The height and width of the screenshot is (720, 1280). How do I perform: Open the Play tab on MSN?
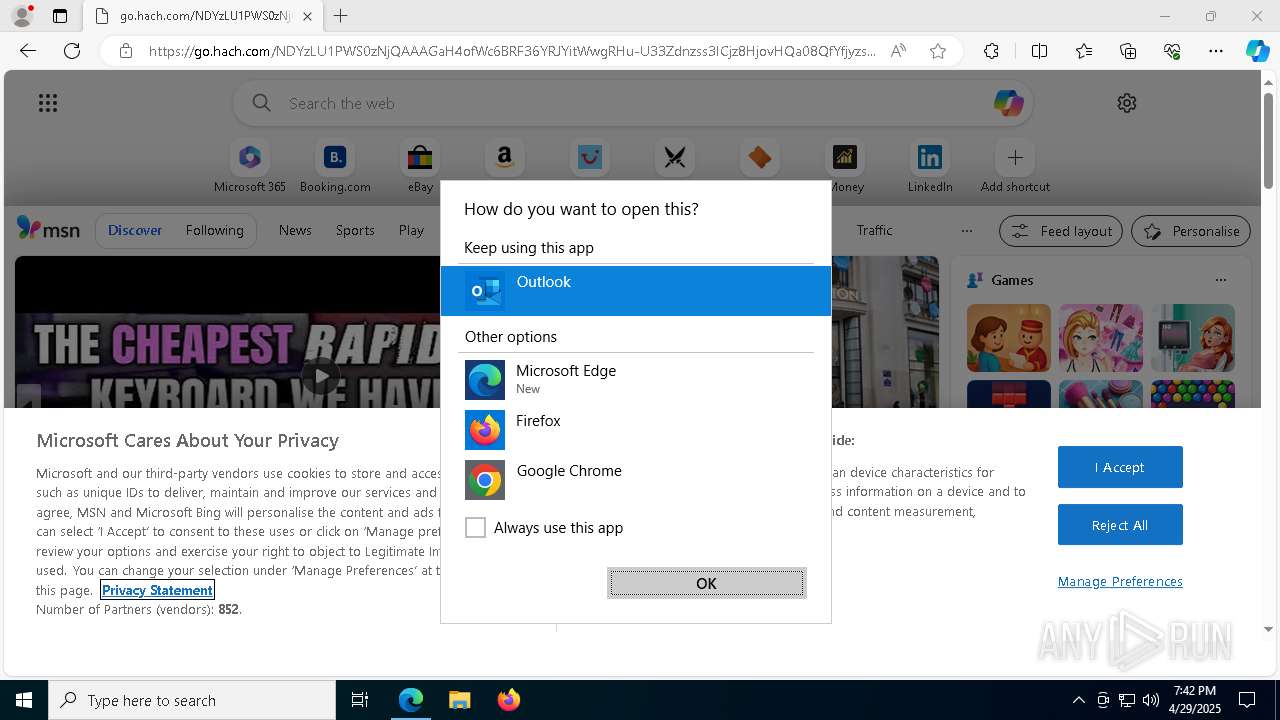411,230
